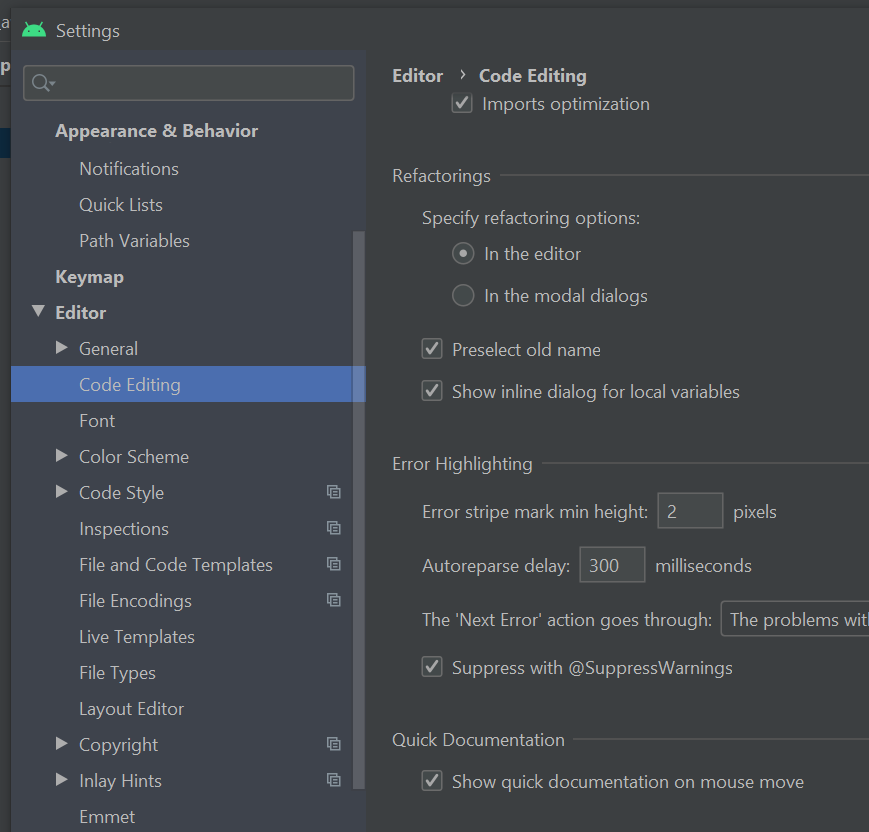Click project-level icon beside Copyright
869x832 pixels.
point(334,744)
